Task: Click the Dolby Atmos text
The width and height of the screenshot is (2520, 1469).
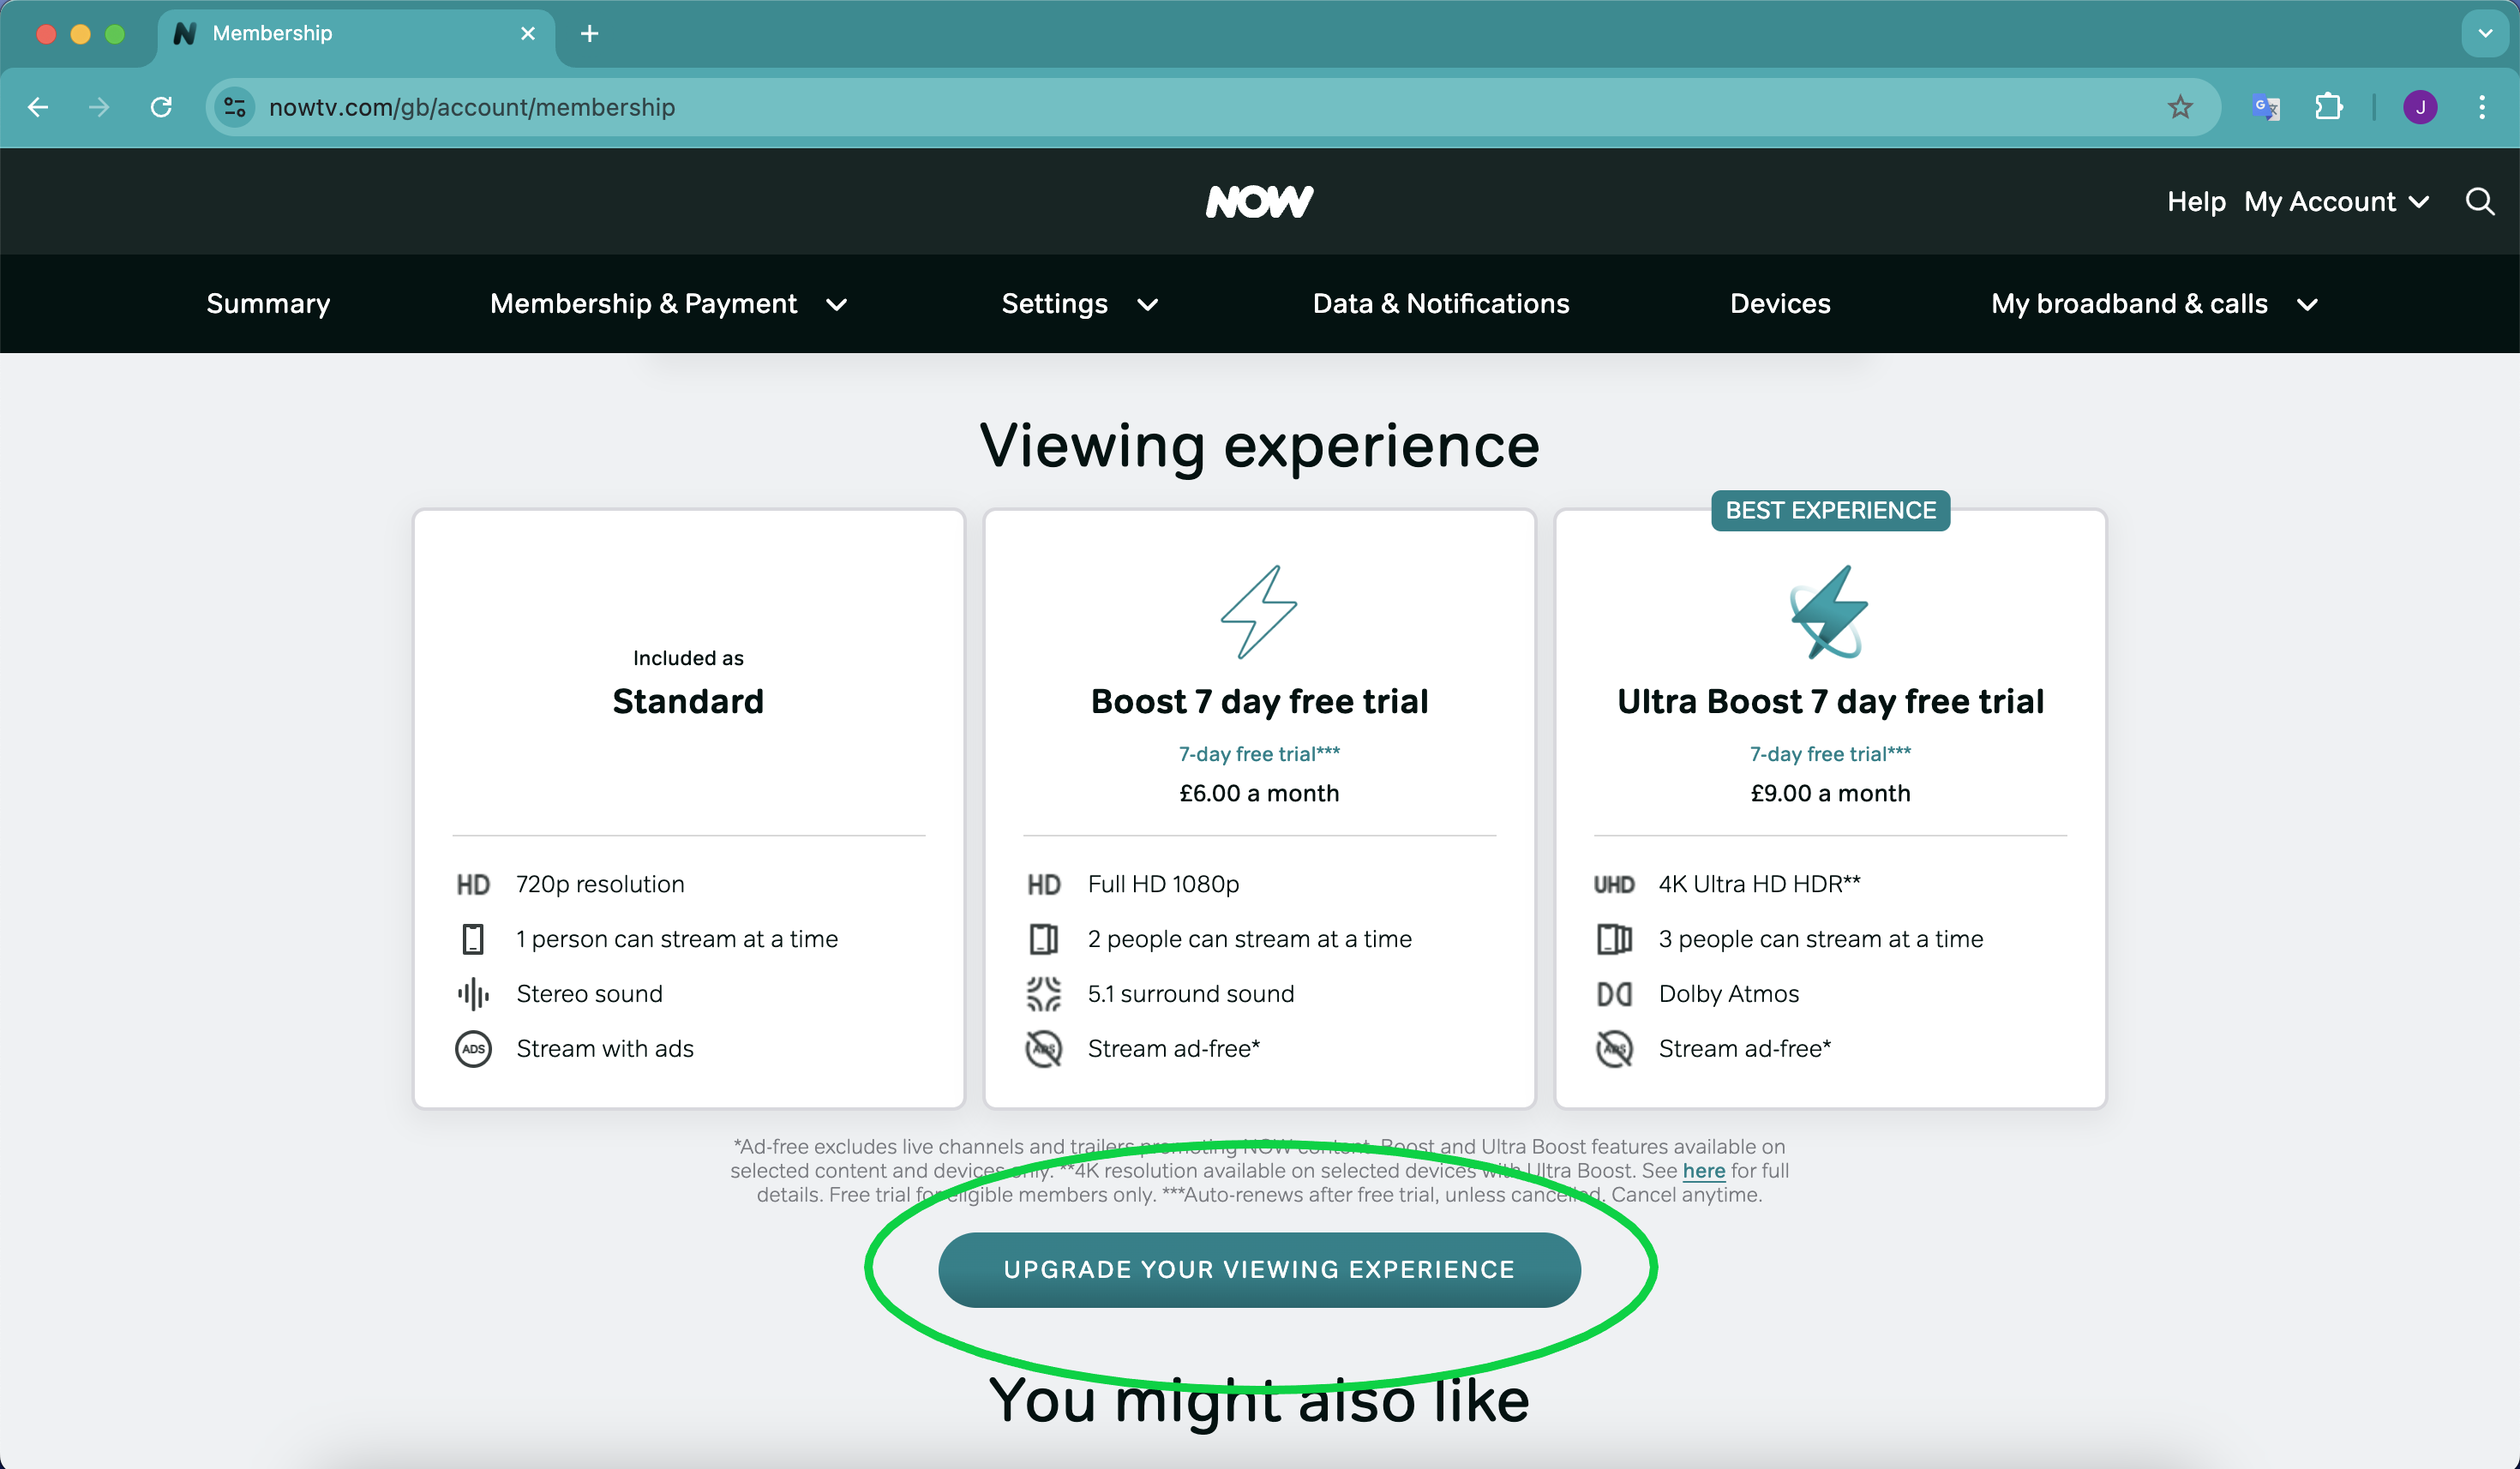Action: [1728, 994]
